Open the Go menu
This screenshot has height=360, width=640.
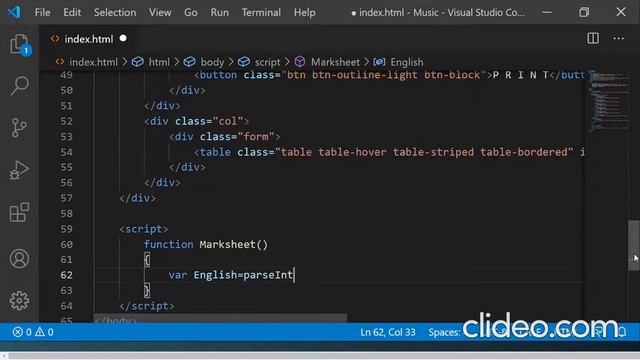191,12
